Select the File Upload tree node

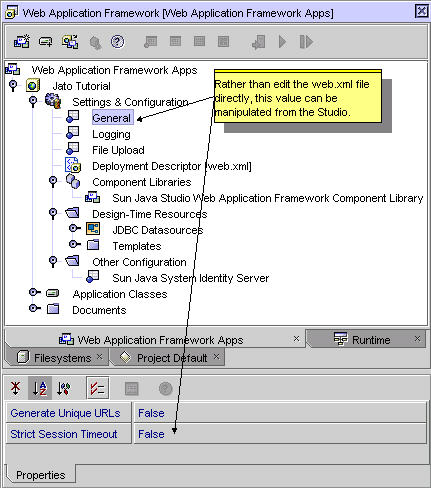point(118,150)
